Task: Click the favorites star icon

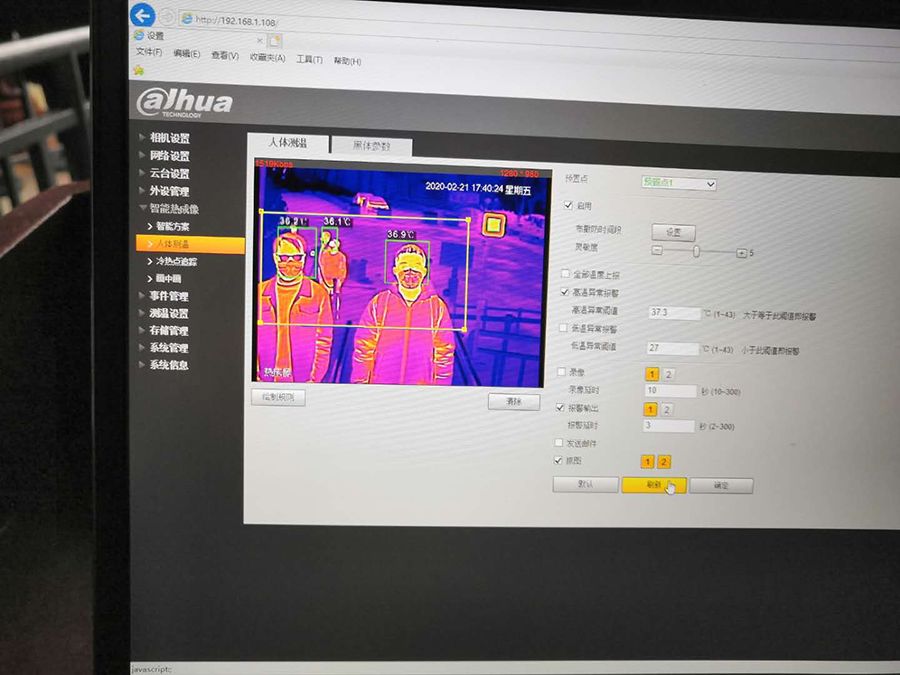Action: point(139,70)
